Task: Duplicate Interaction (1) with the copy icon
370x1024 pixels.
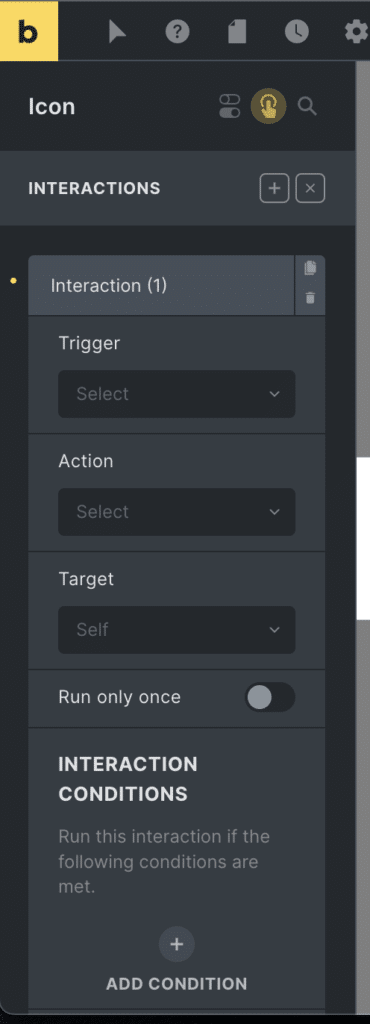Action: tap(311, 268)
